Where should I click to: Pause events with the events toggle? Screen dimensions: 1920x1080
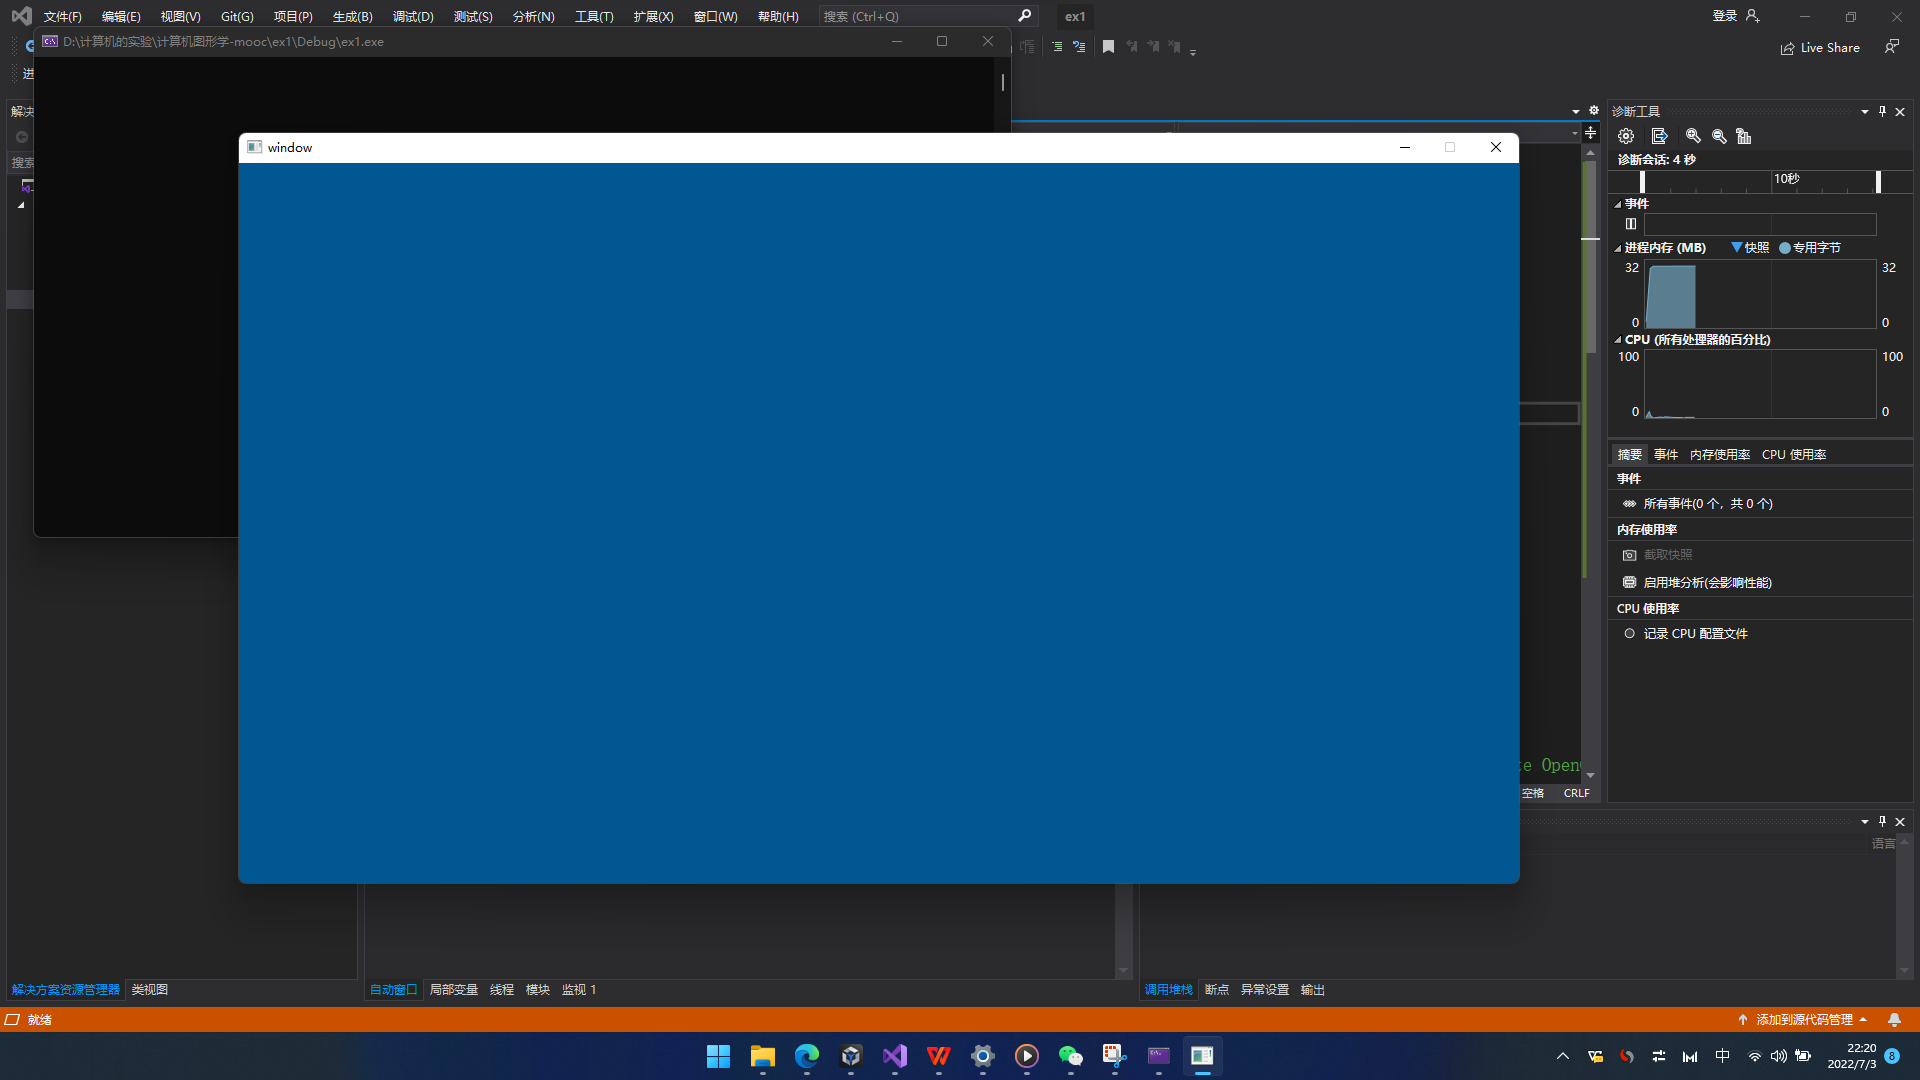1631,224
